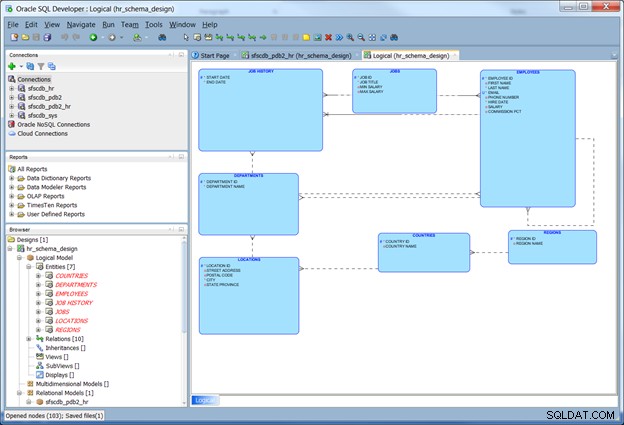Select Cloud Connections item
This screenshot has width=624, height=425.
[x=42, y=134]
